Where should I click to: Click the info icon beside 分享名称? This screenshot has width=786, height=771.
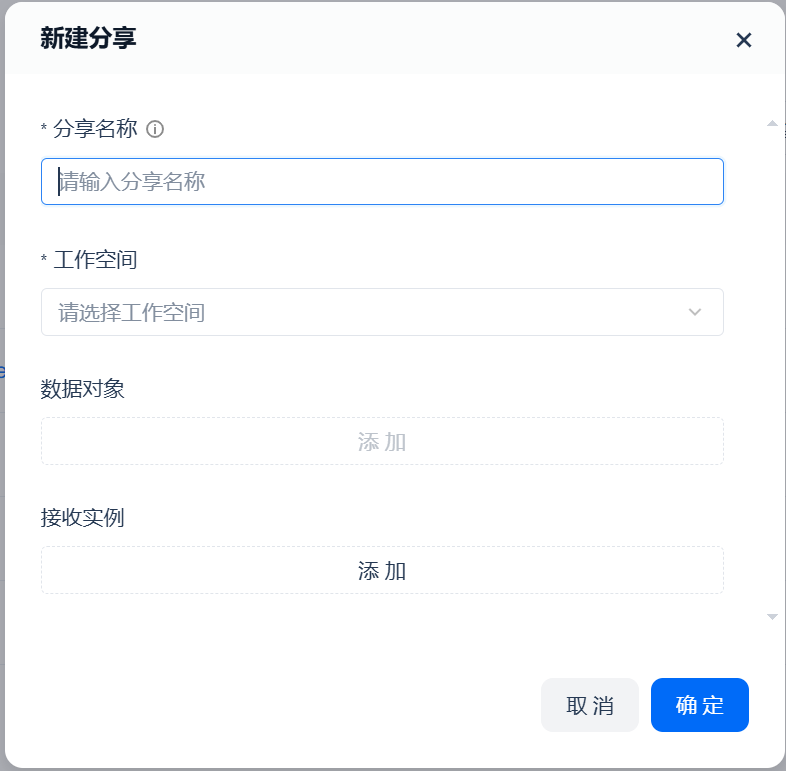click(x=155, y=129)
